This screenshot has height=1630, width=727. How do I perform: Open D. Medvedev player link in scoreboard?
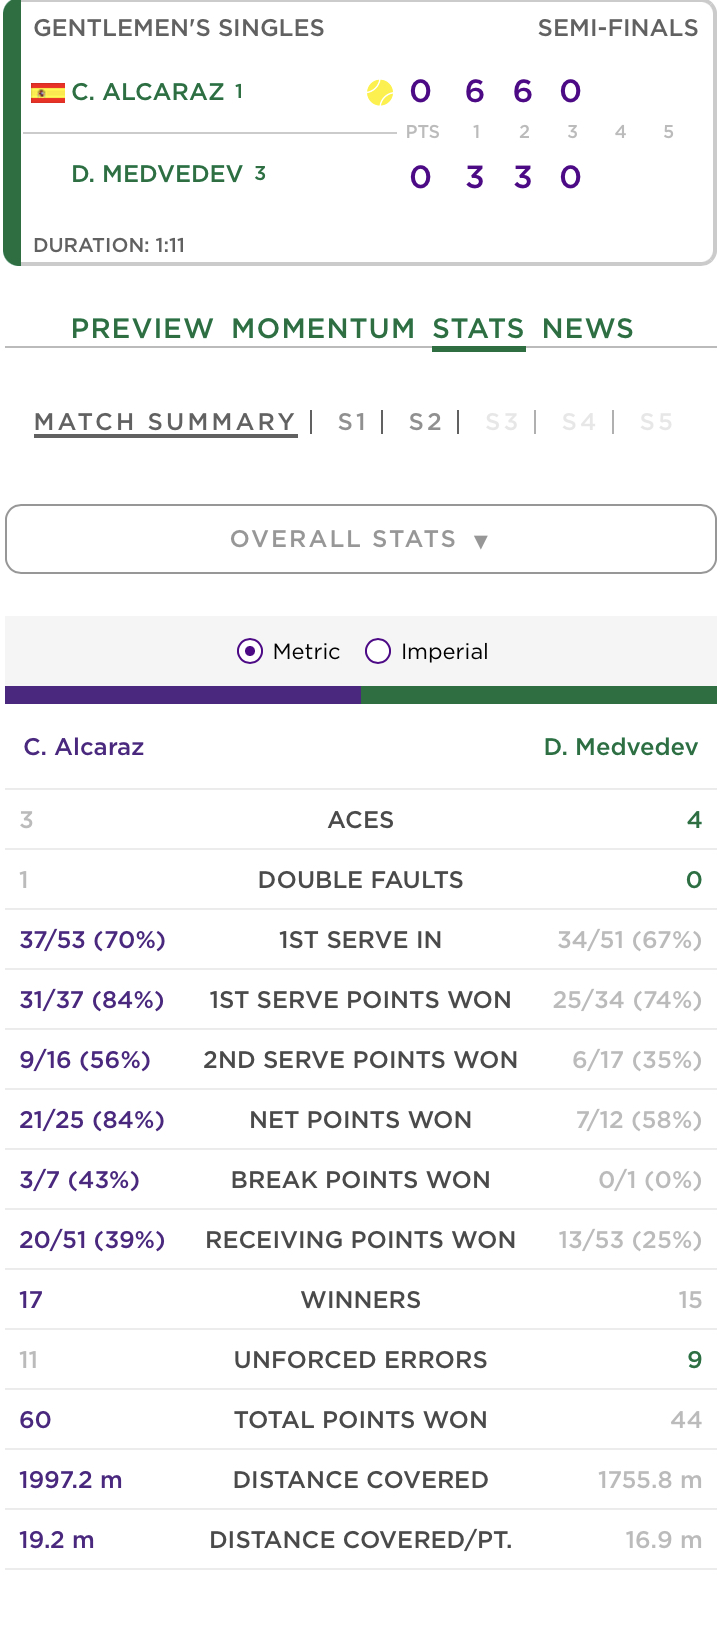pos(157,174)
